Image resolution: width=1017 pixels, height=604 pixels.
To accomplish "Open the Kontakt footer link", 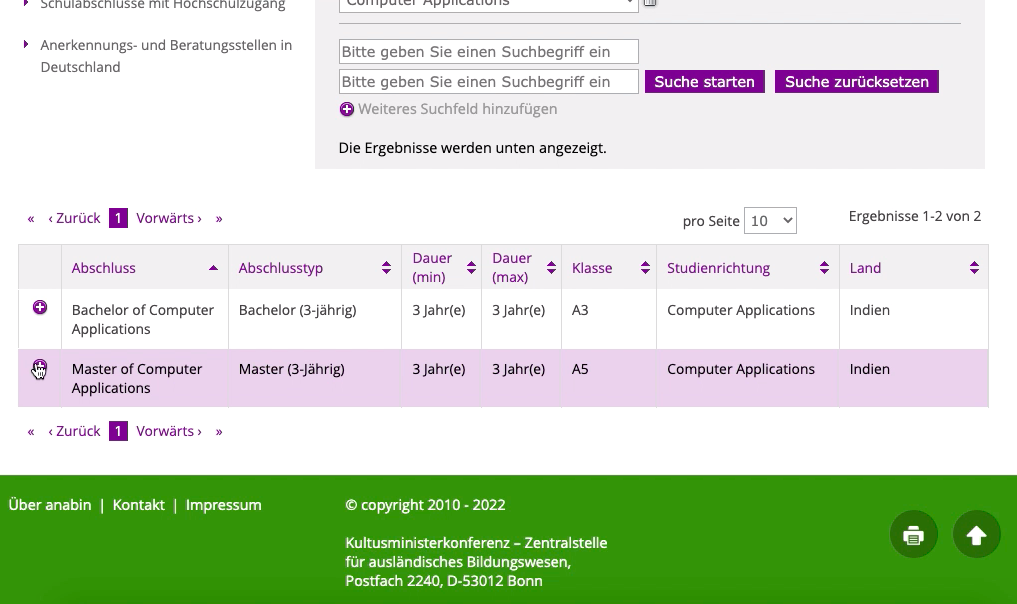I will point(138,505).
